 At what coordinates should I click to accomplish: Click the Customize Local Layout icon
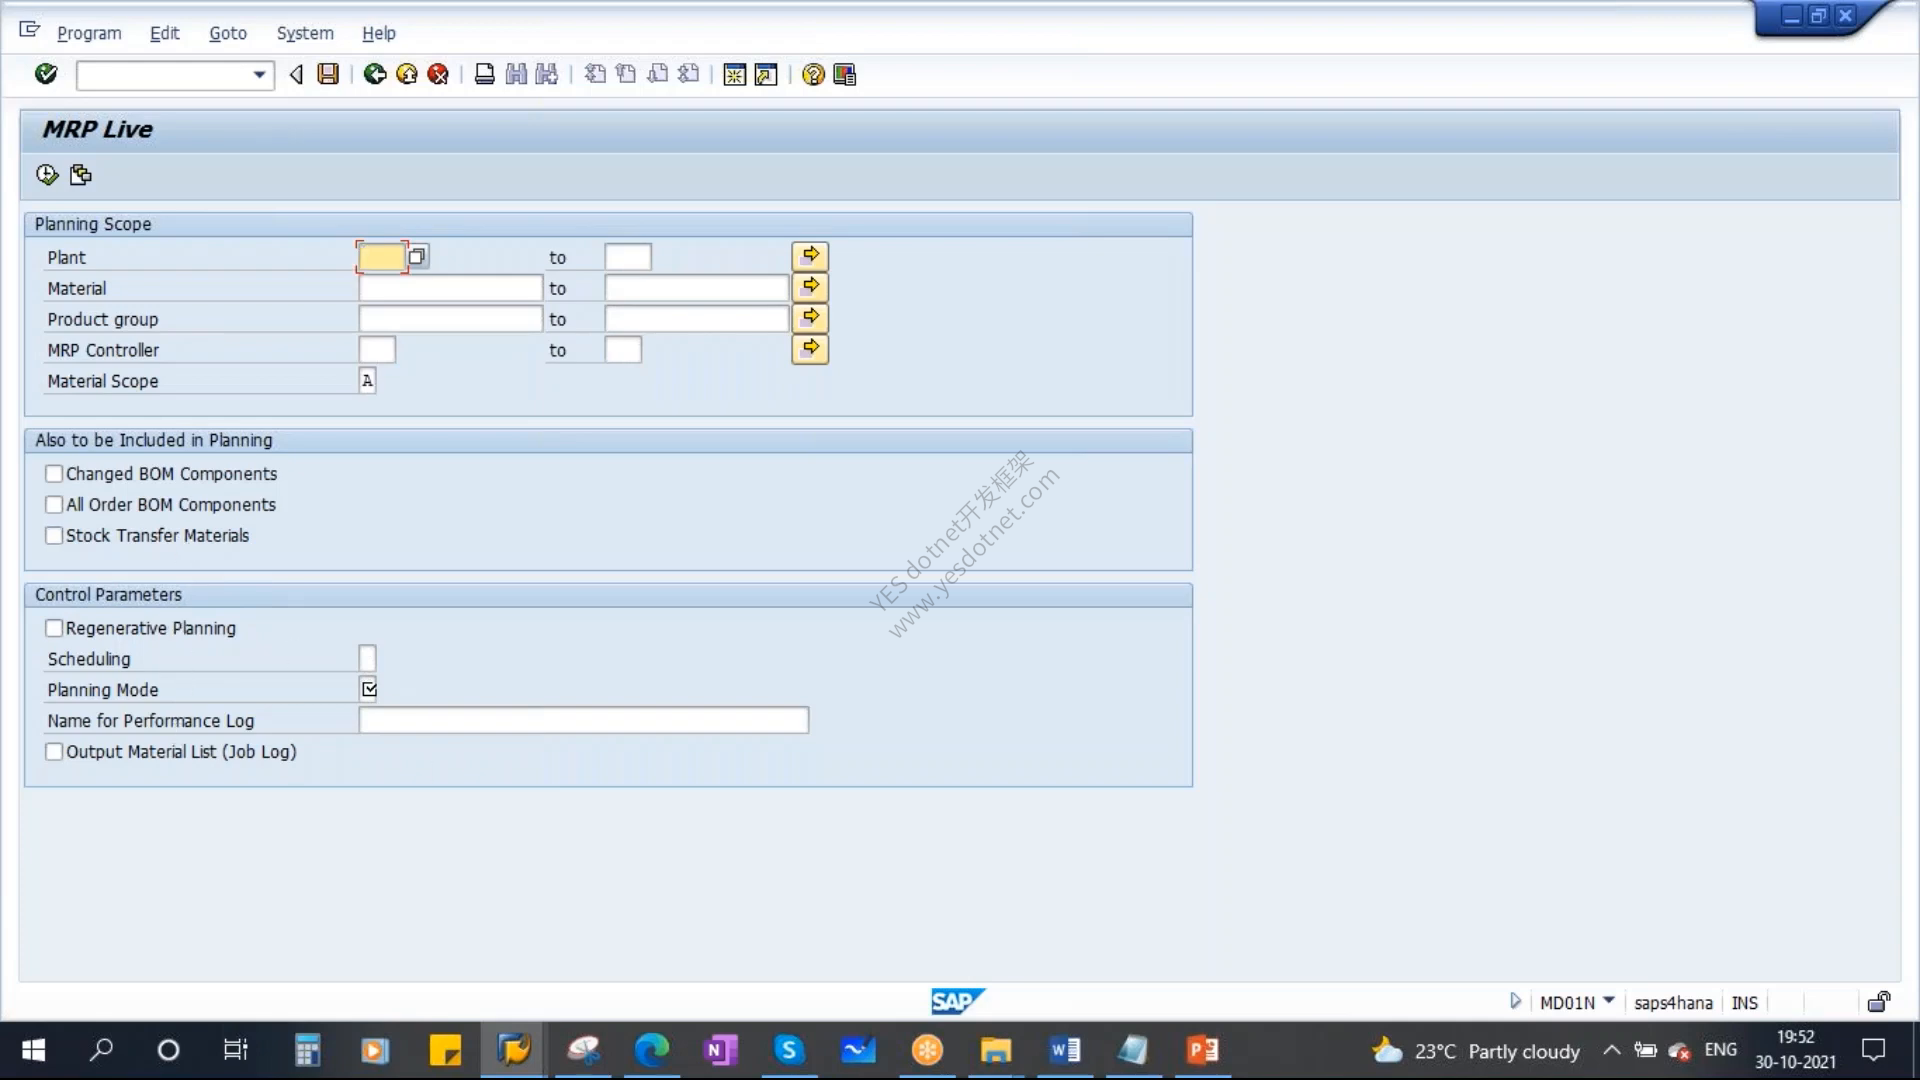coord(845,74)
